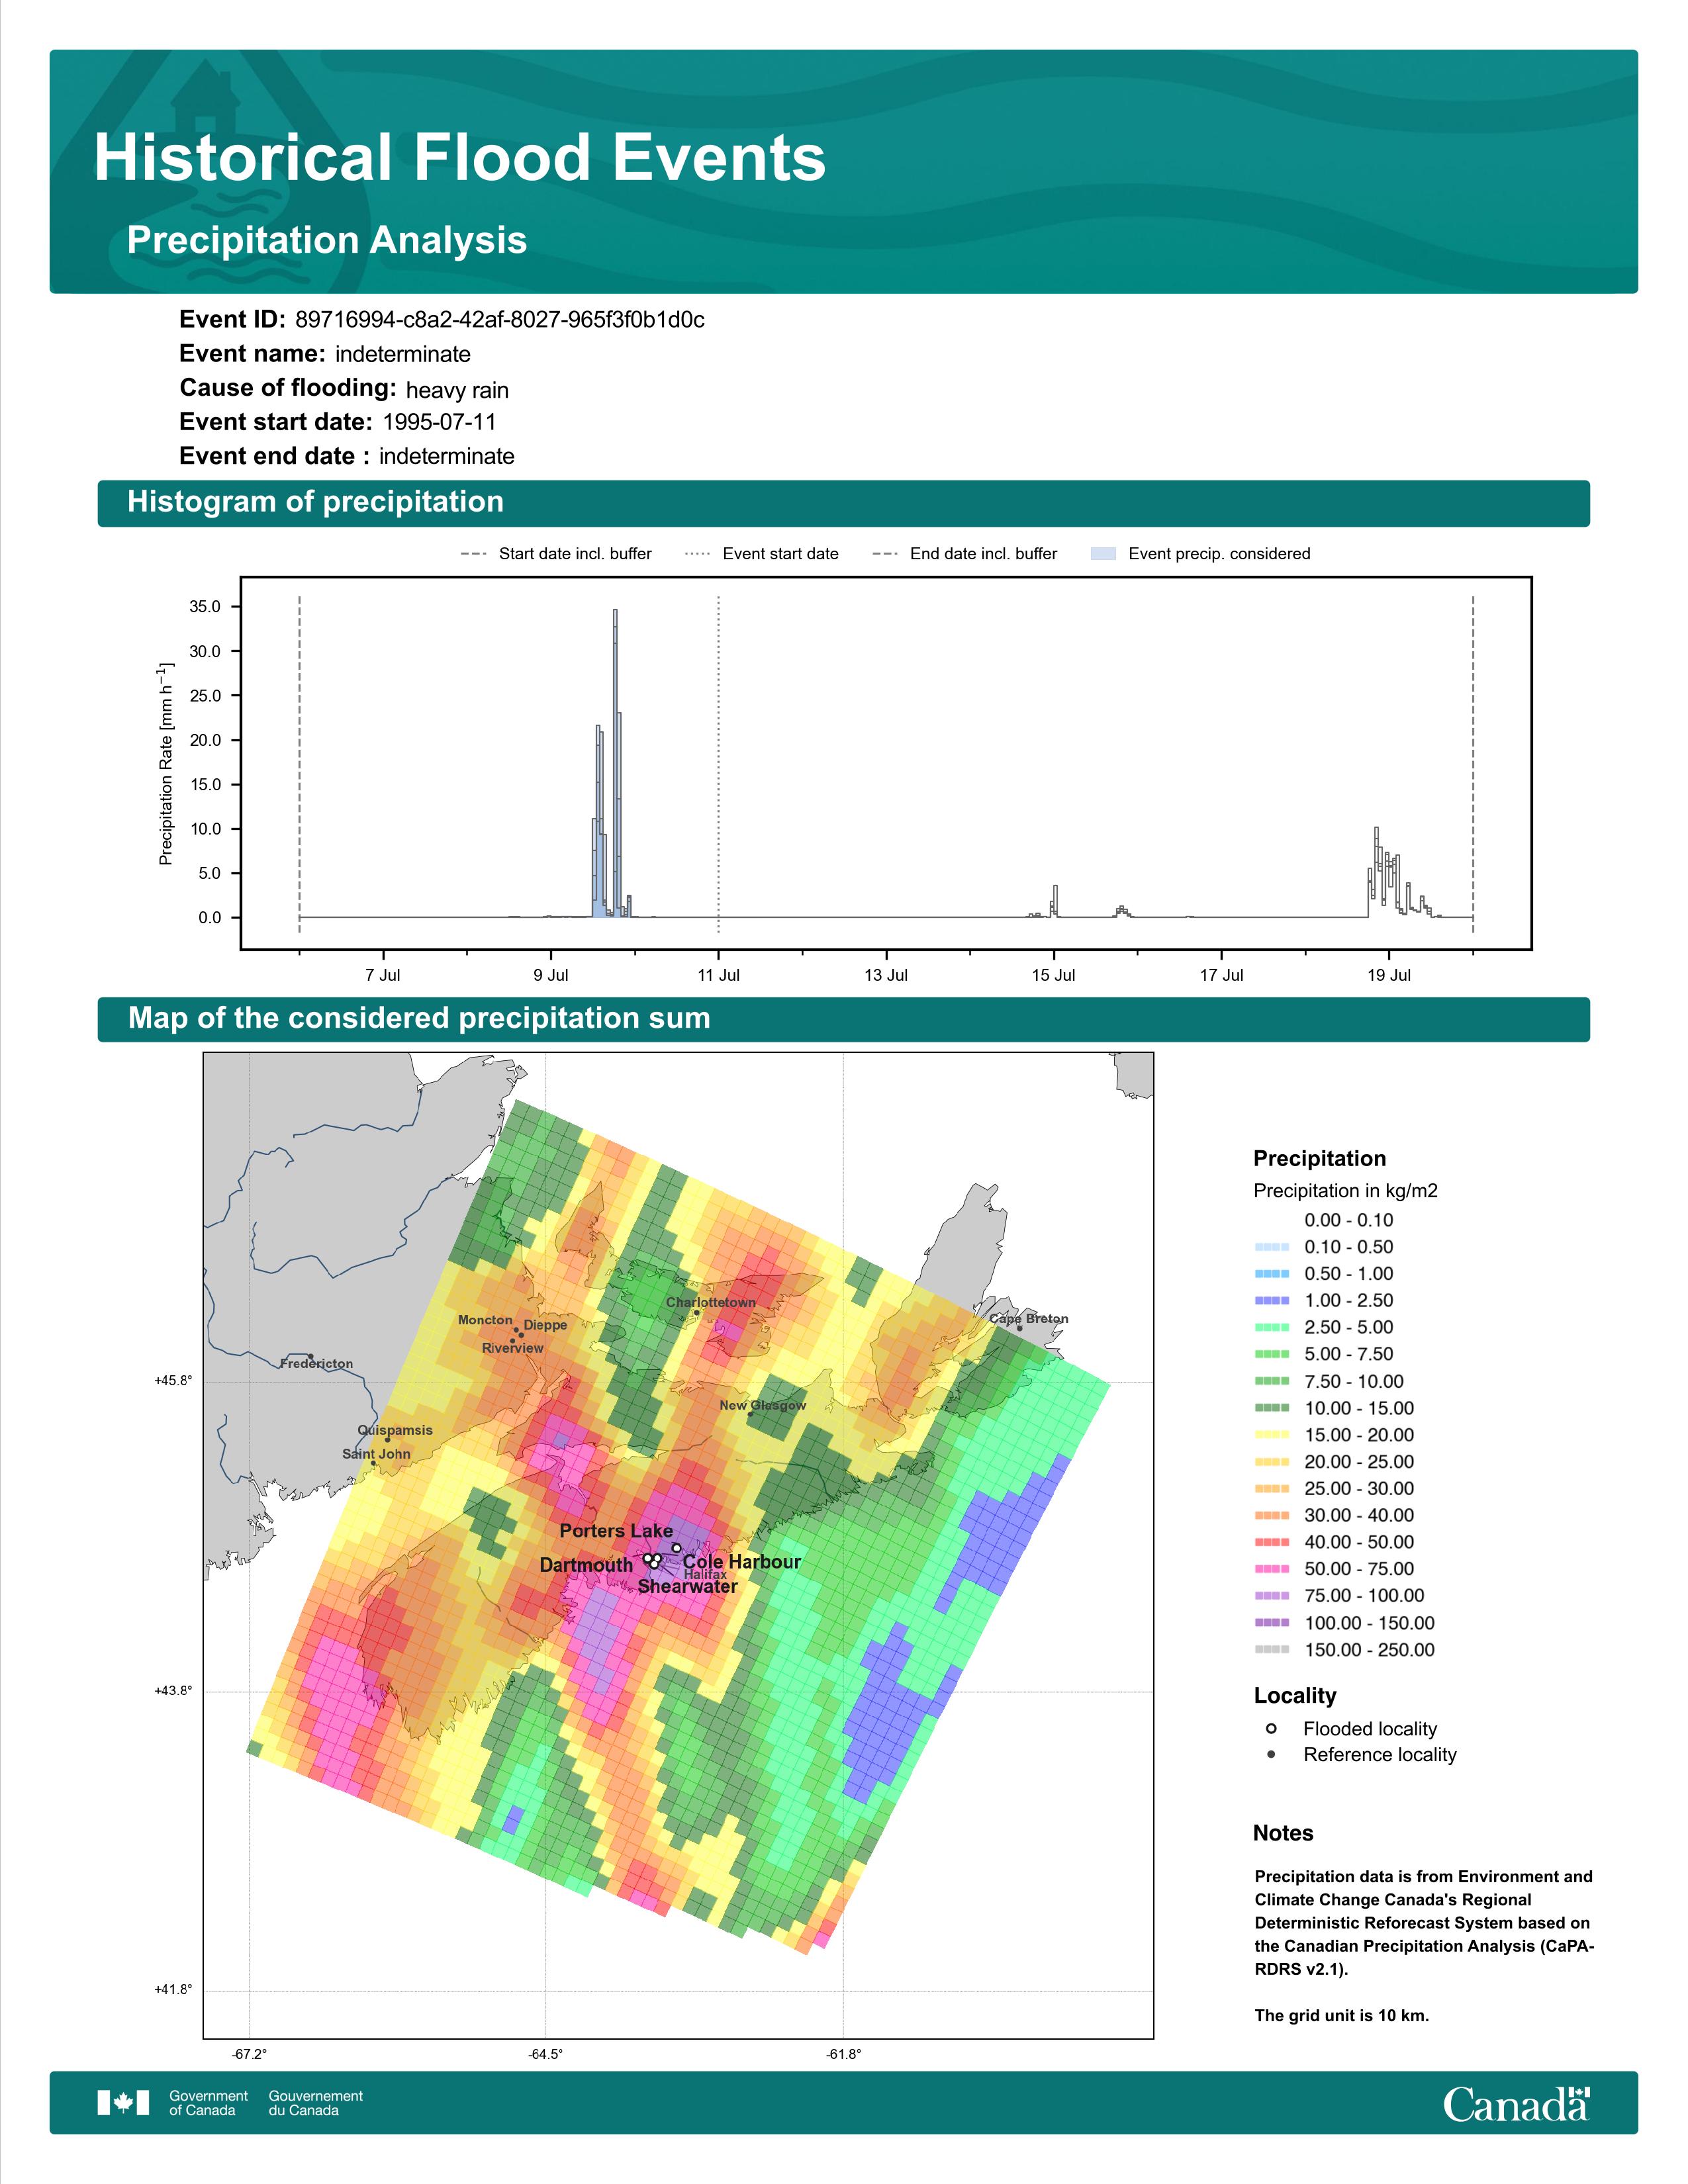1688x2184 pixels.
Task: Click the Moncton map label
Action: coord(485,1320)
